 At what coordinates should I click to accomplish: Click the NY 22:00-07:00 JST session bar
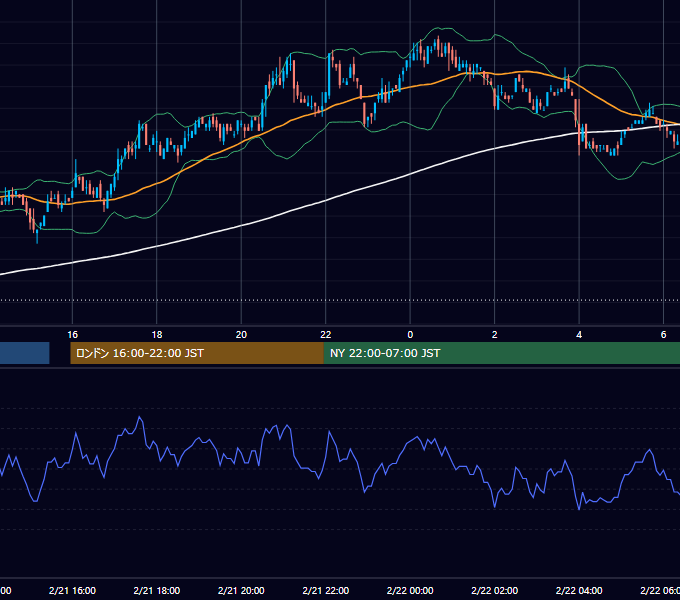click(502, 353)
